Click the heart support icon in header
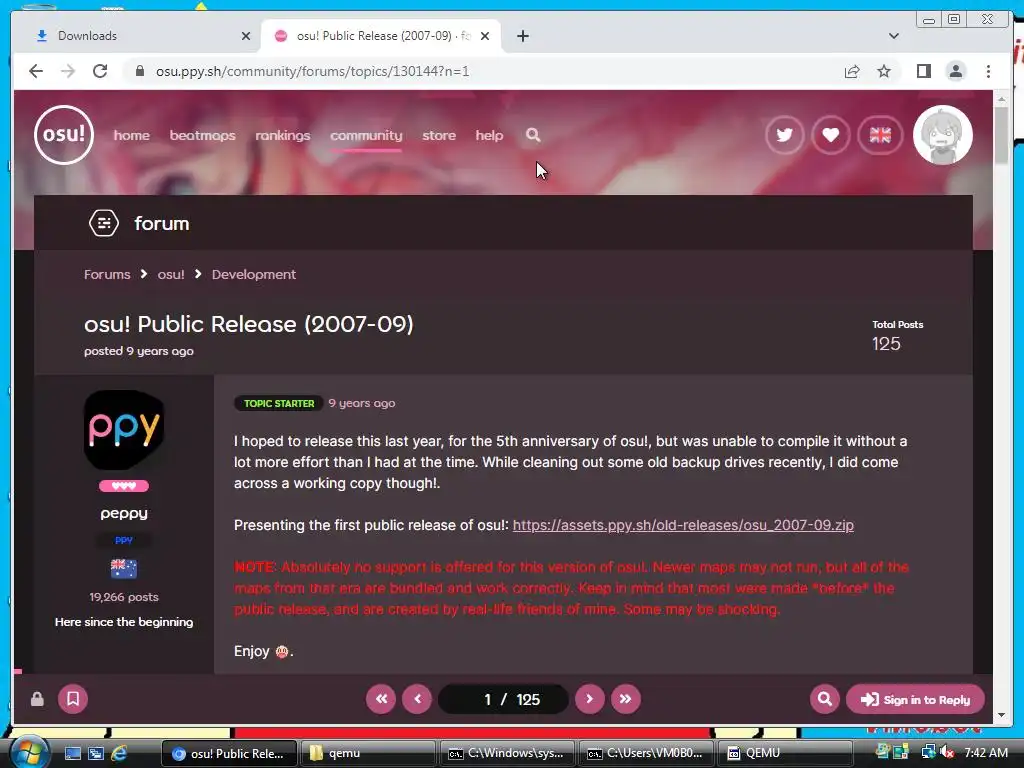The image size is (1024, 768). coord(831,135)
